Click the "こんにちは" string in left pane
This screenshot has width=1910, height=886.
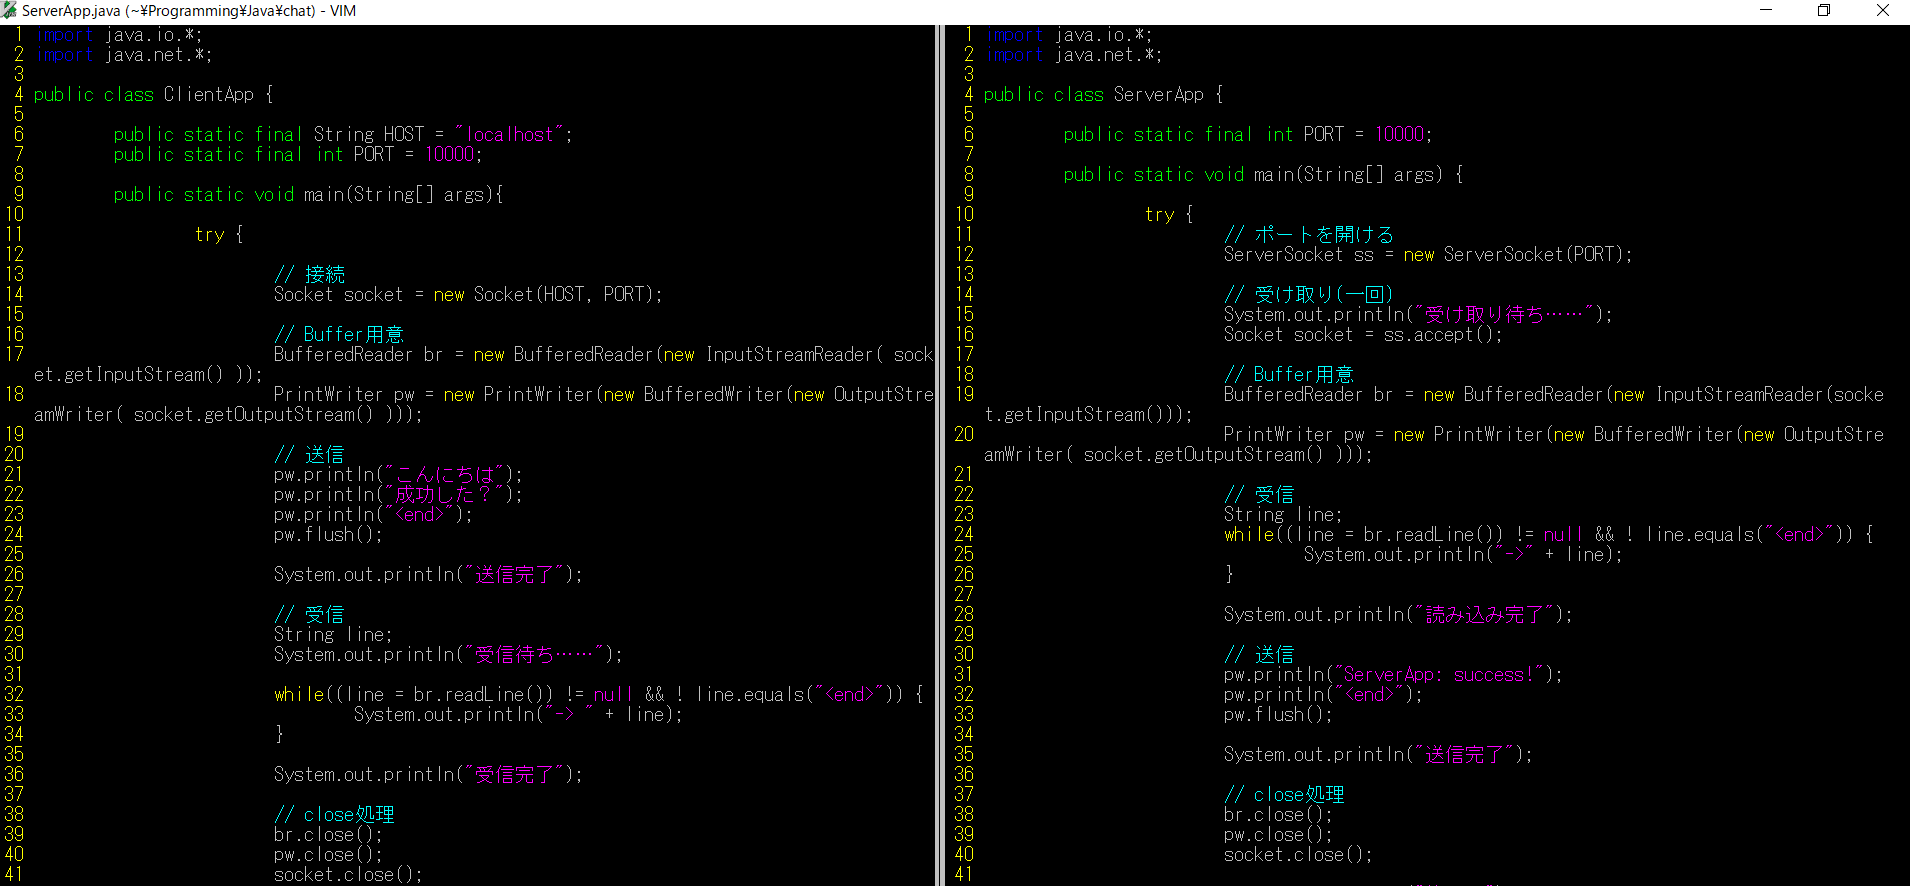coord(446,475)
